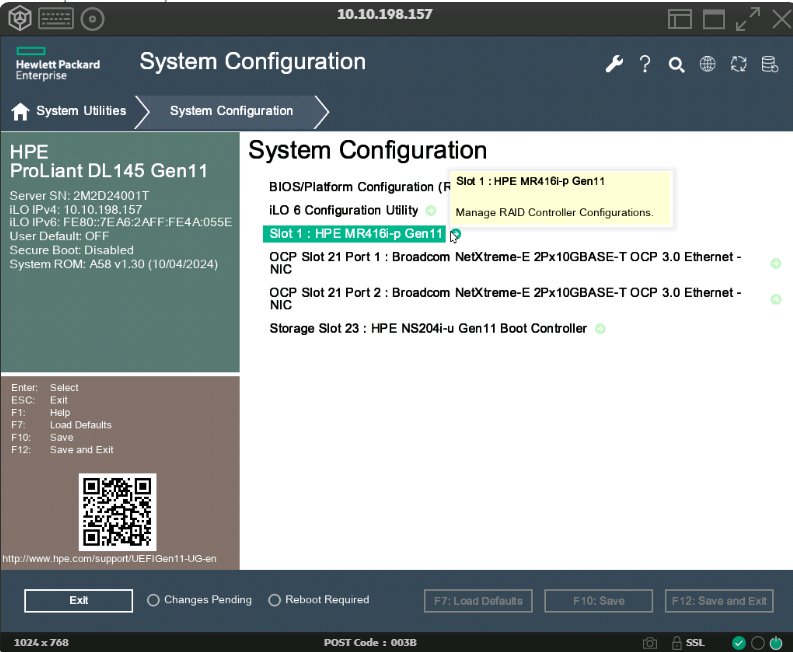Click arrow next to iLO 6 Configuration Utility

click(431, 210)
